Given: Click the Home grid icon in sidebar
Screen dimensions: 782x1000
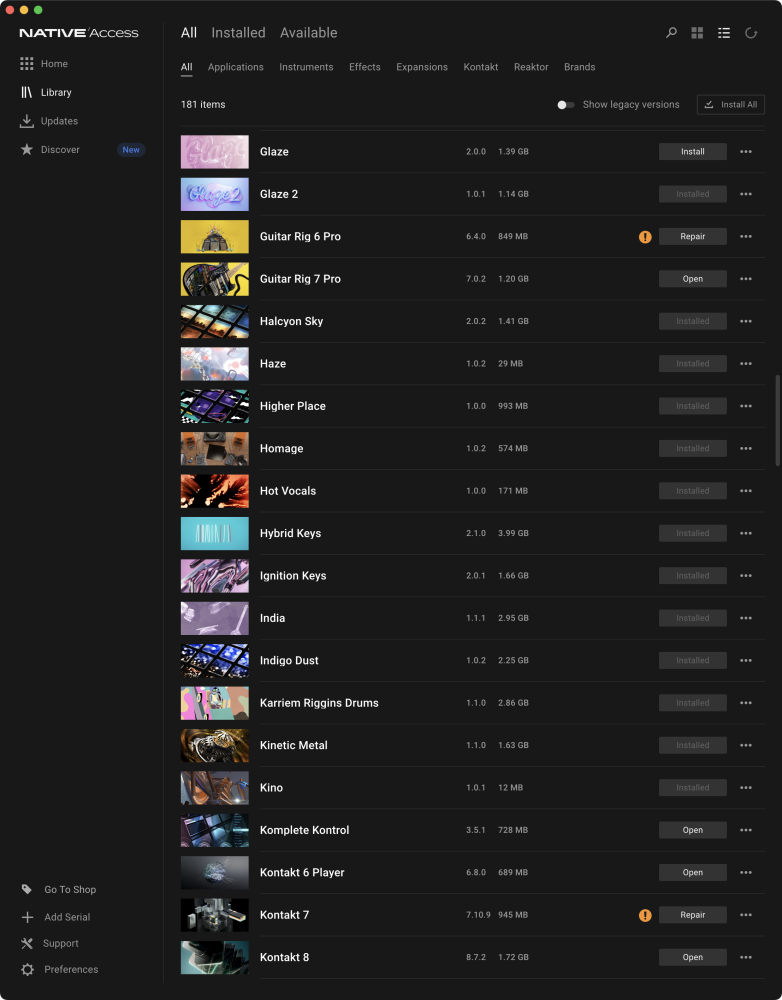Looking at the screenshot, I should (x=26, y=64).
